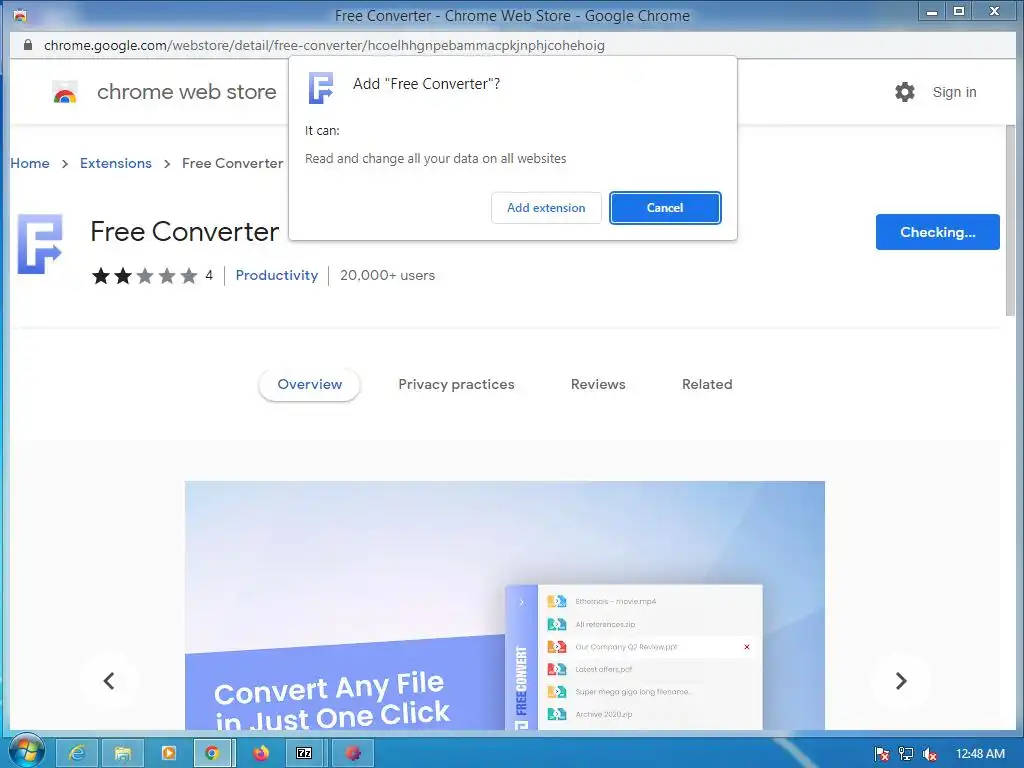Launch Firefox from the taskbar
1024x768 pixels.
point(261,753)
